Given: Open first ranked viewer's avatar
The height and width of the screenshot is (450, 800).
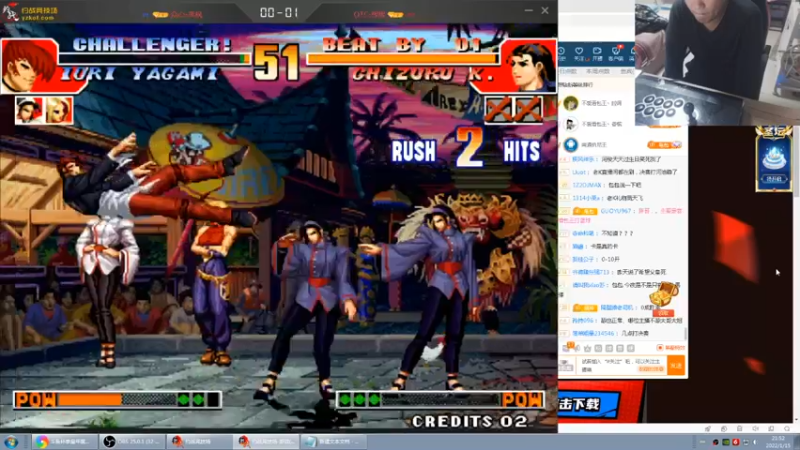Looking at the screenshot, I should pyautogui.click(x=570, y=103).
